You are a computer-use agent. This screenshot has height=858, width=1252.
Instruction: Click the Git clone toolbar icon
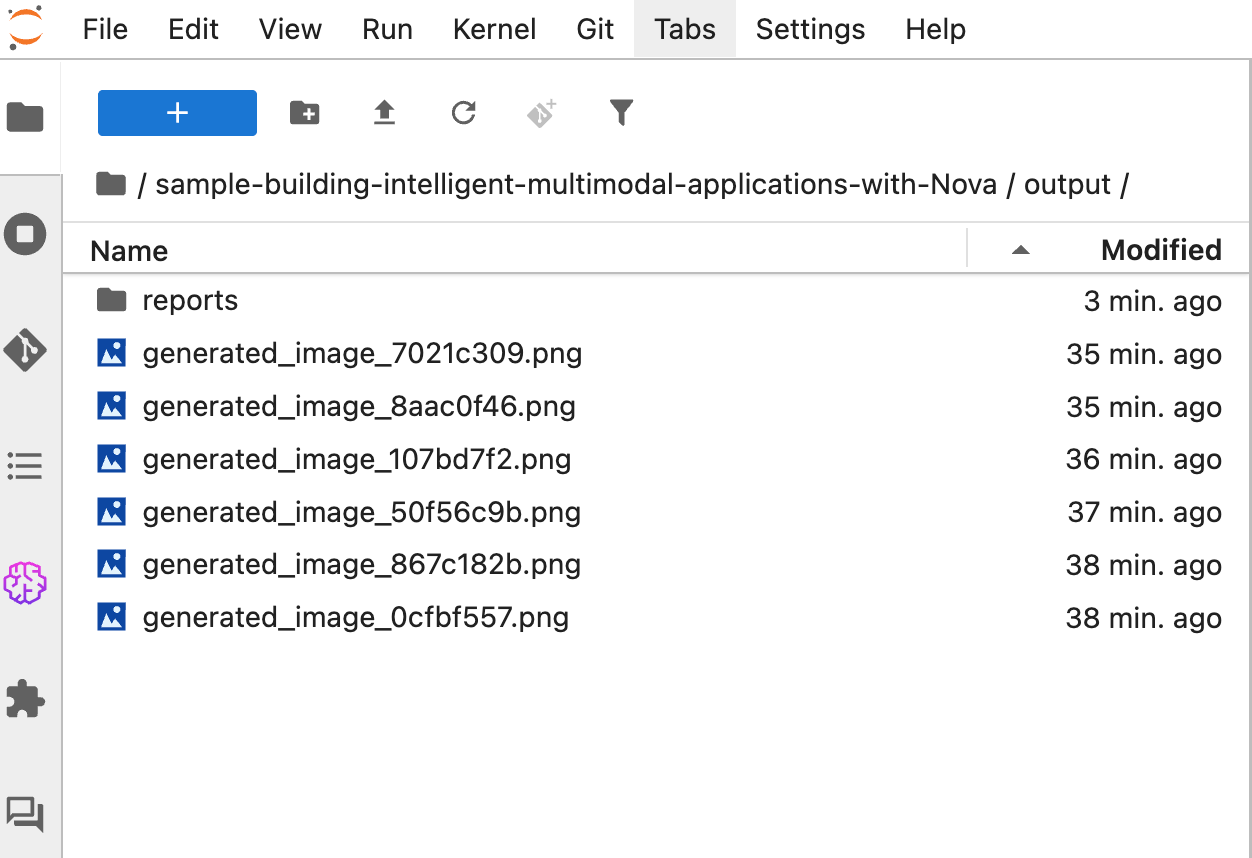[x=541, y=113]
